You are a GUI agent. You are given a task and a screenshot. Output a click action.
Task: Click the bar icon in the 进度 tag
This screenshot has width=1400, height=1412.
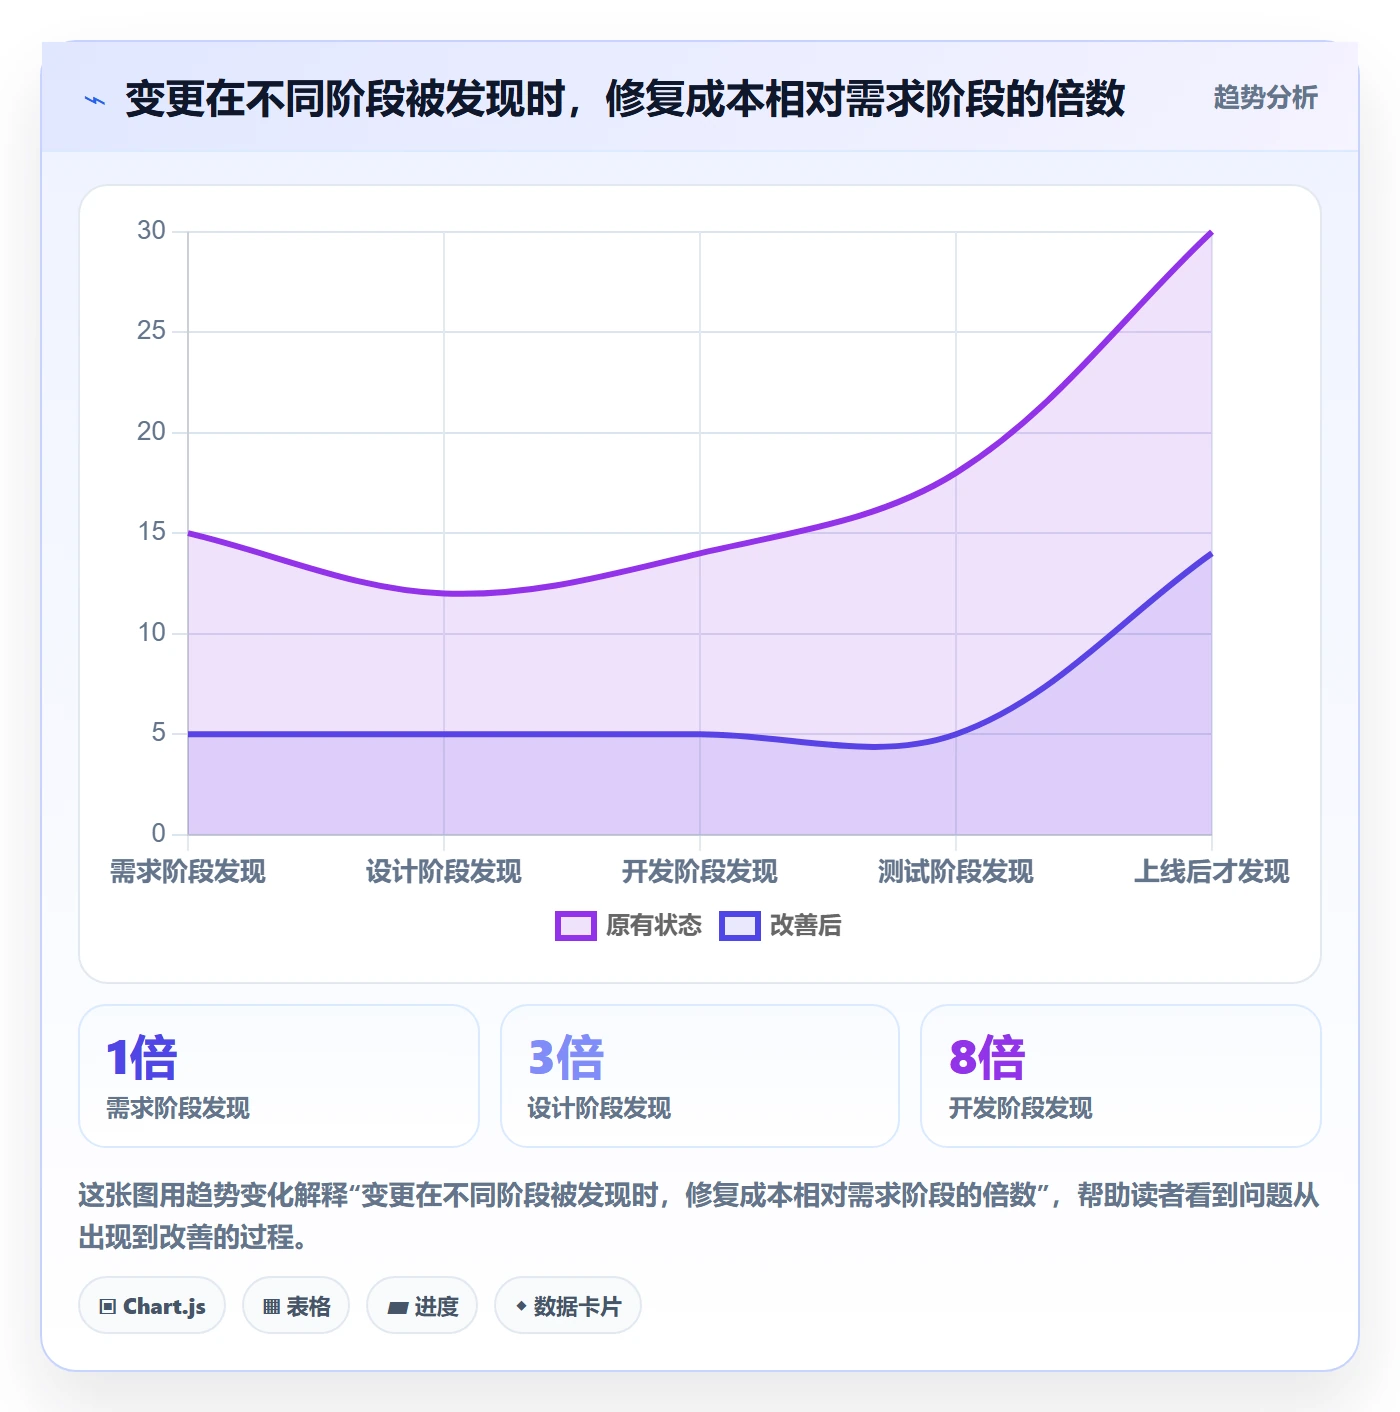pos(397,1307)
